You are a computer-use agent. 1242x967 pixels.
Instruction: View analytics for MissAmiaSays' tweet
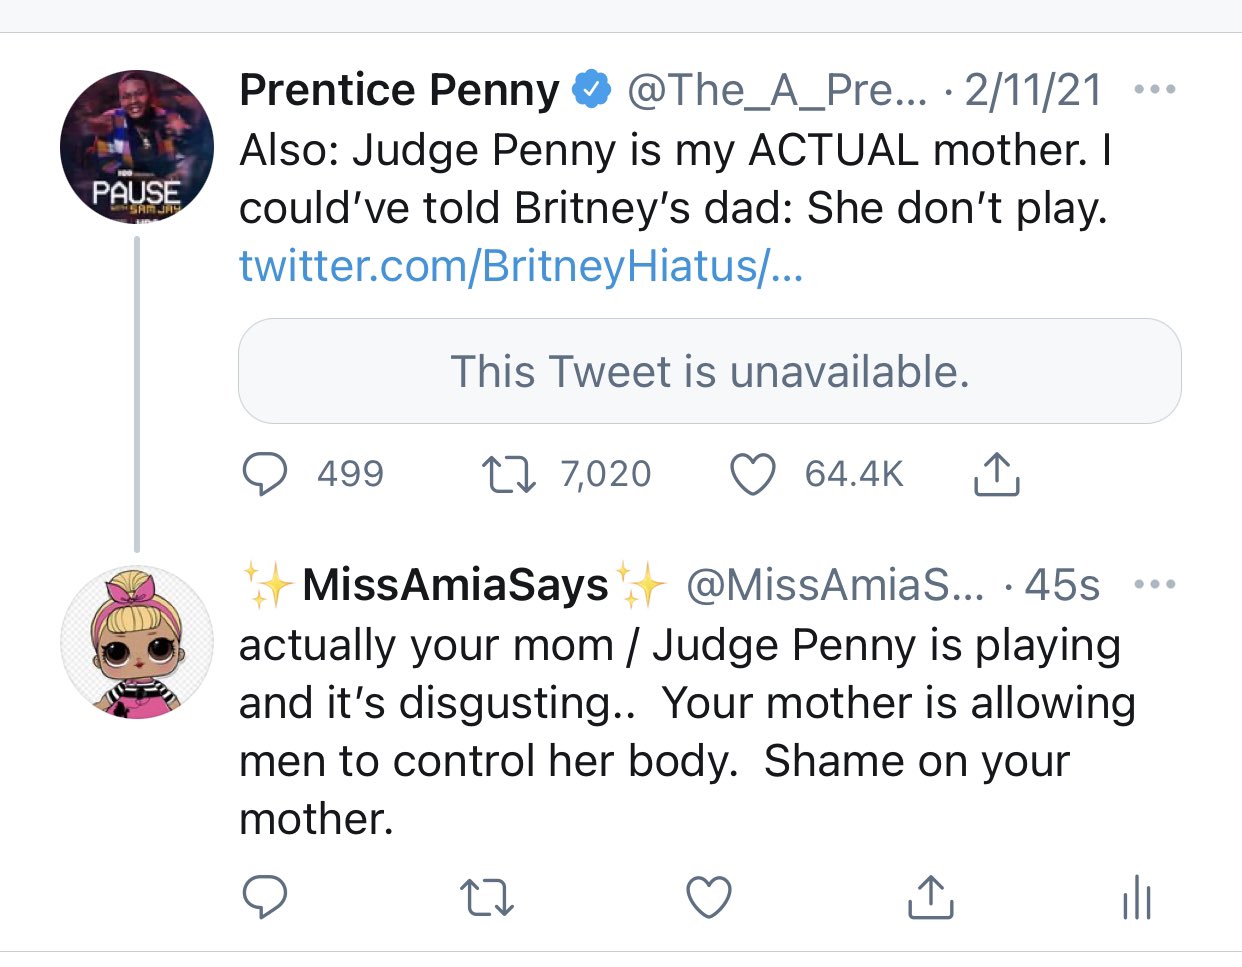(1137, 897)
